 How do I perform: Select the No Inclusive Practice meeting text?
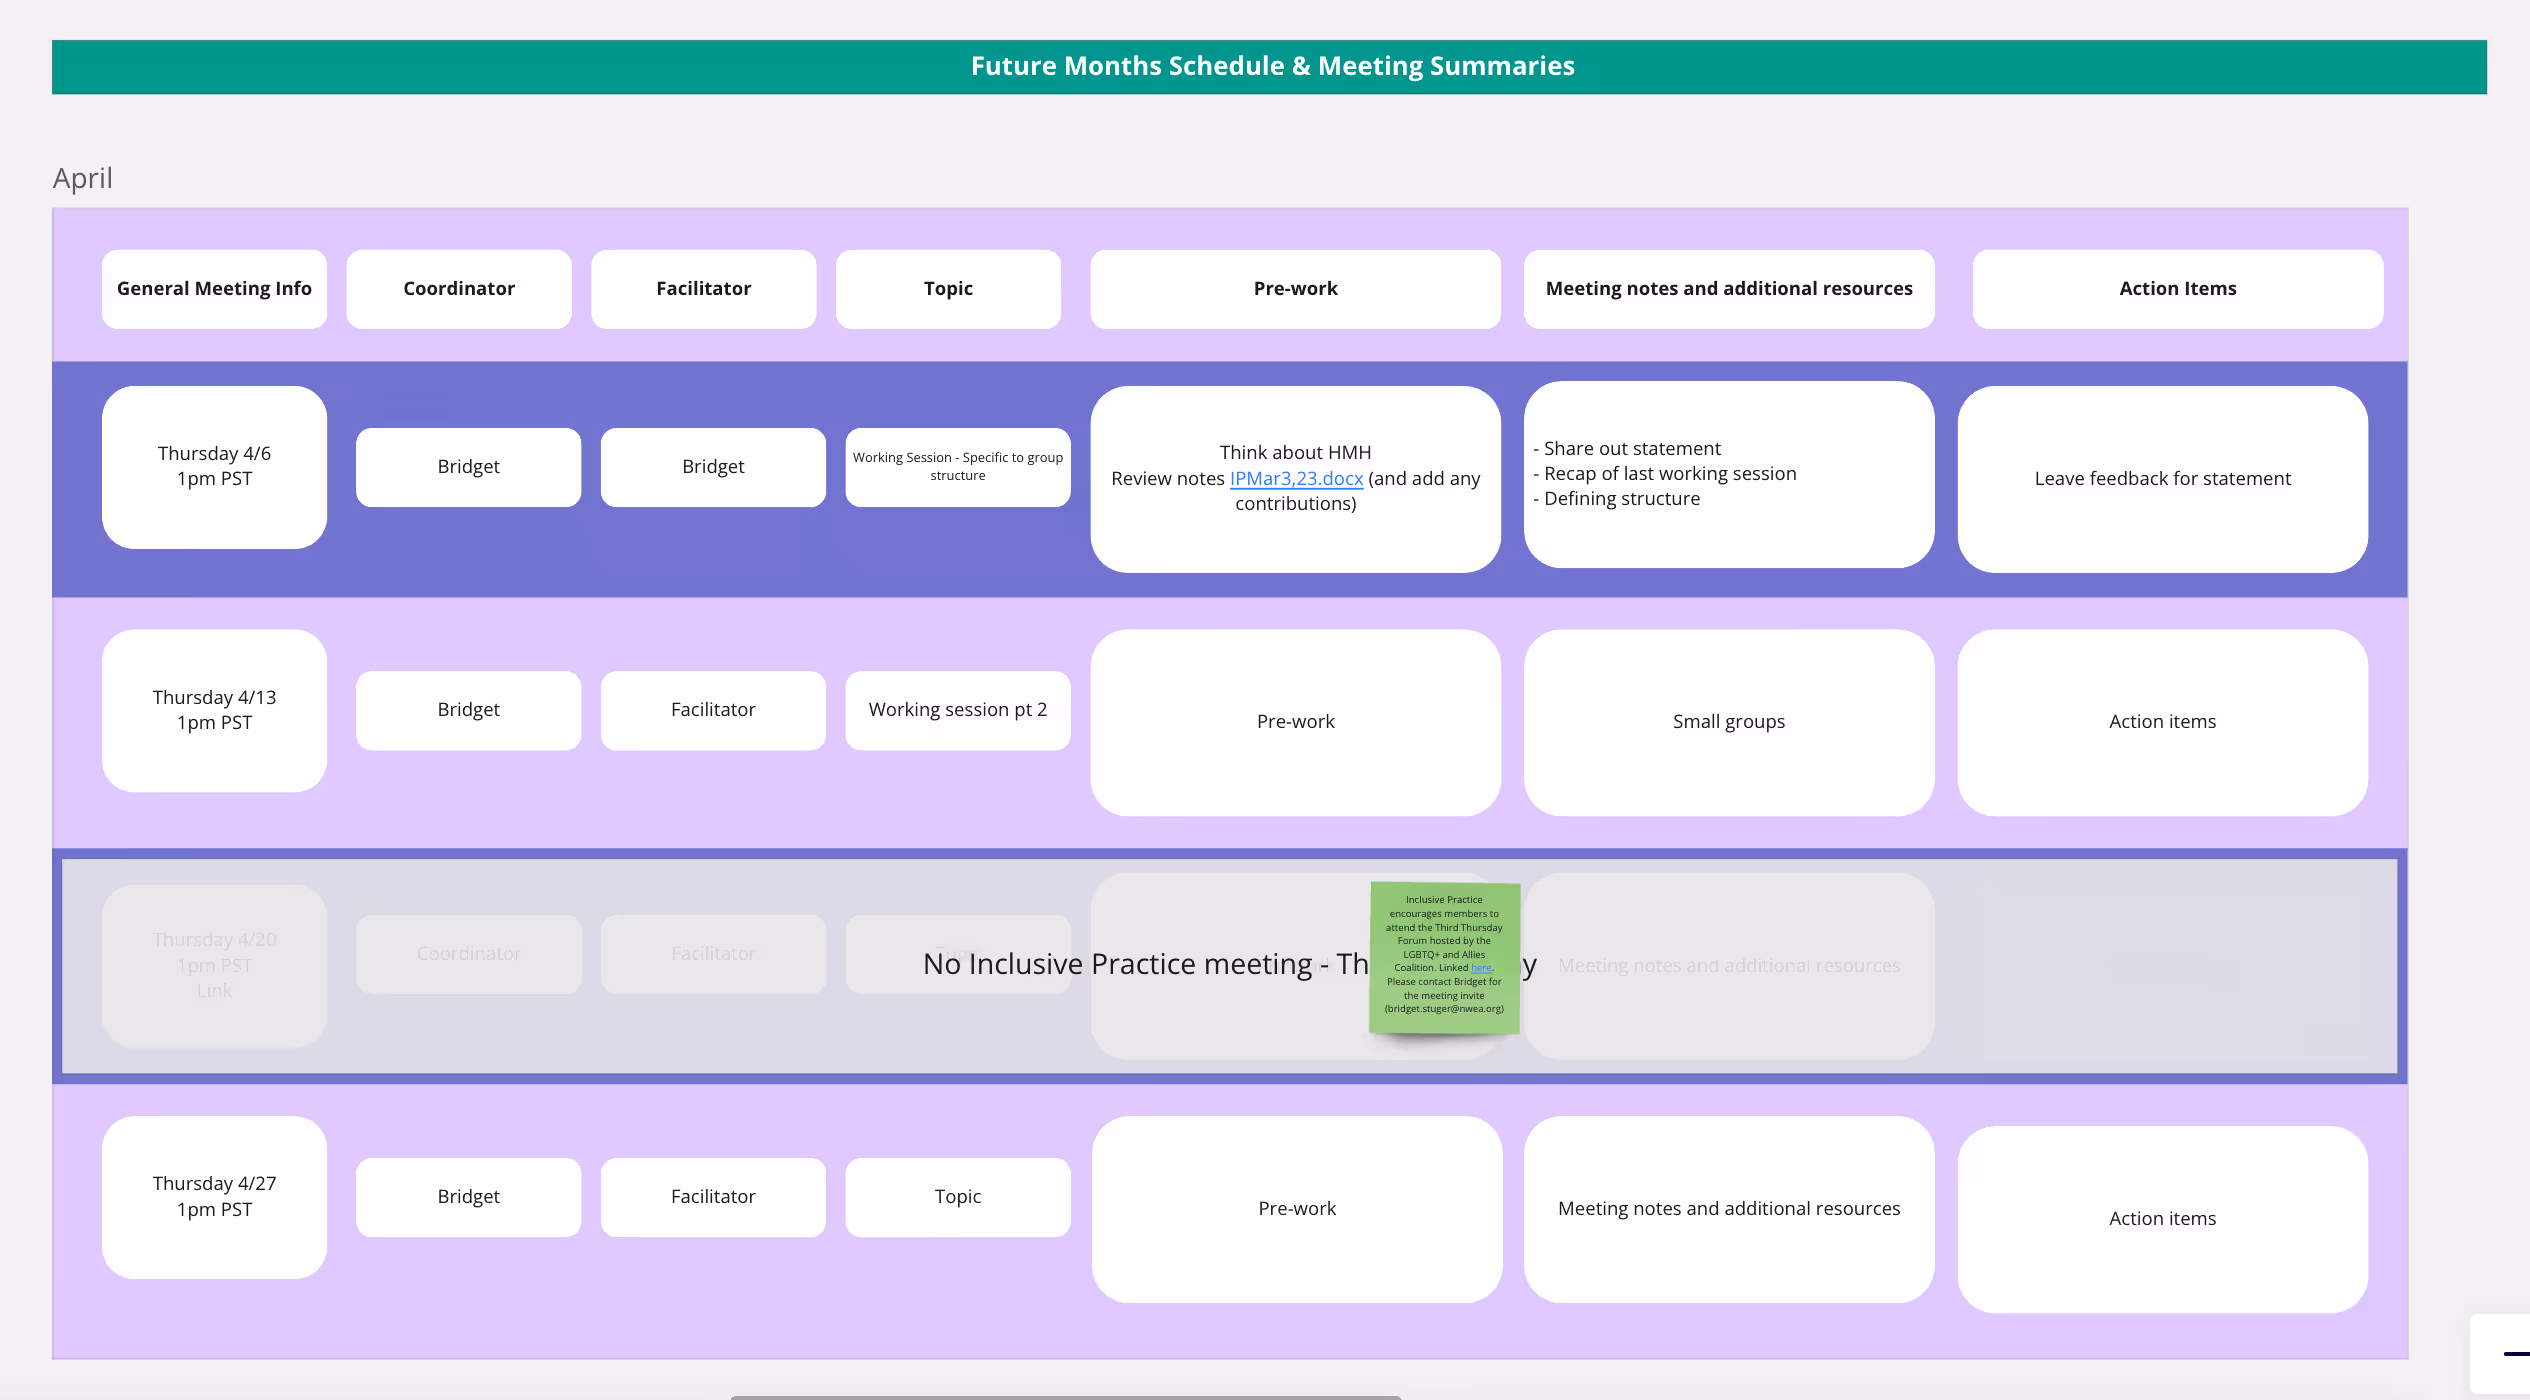coord(1230,964)
